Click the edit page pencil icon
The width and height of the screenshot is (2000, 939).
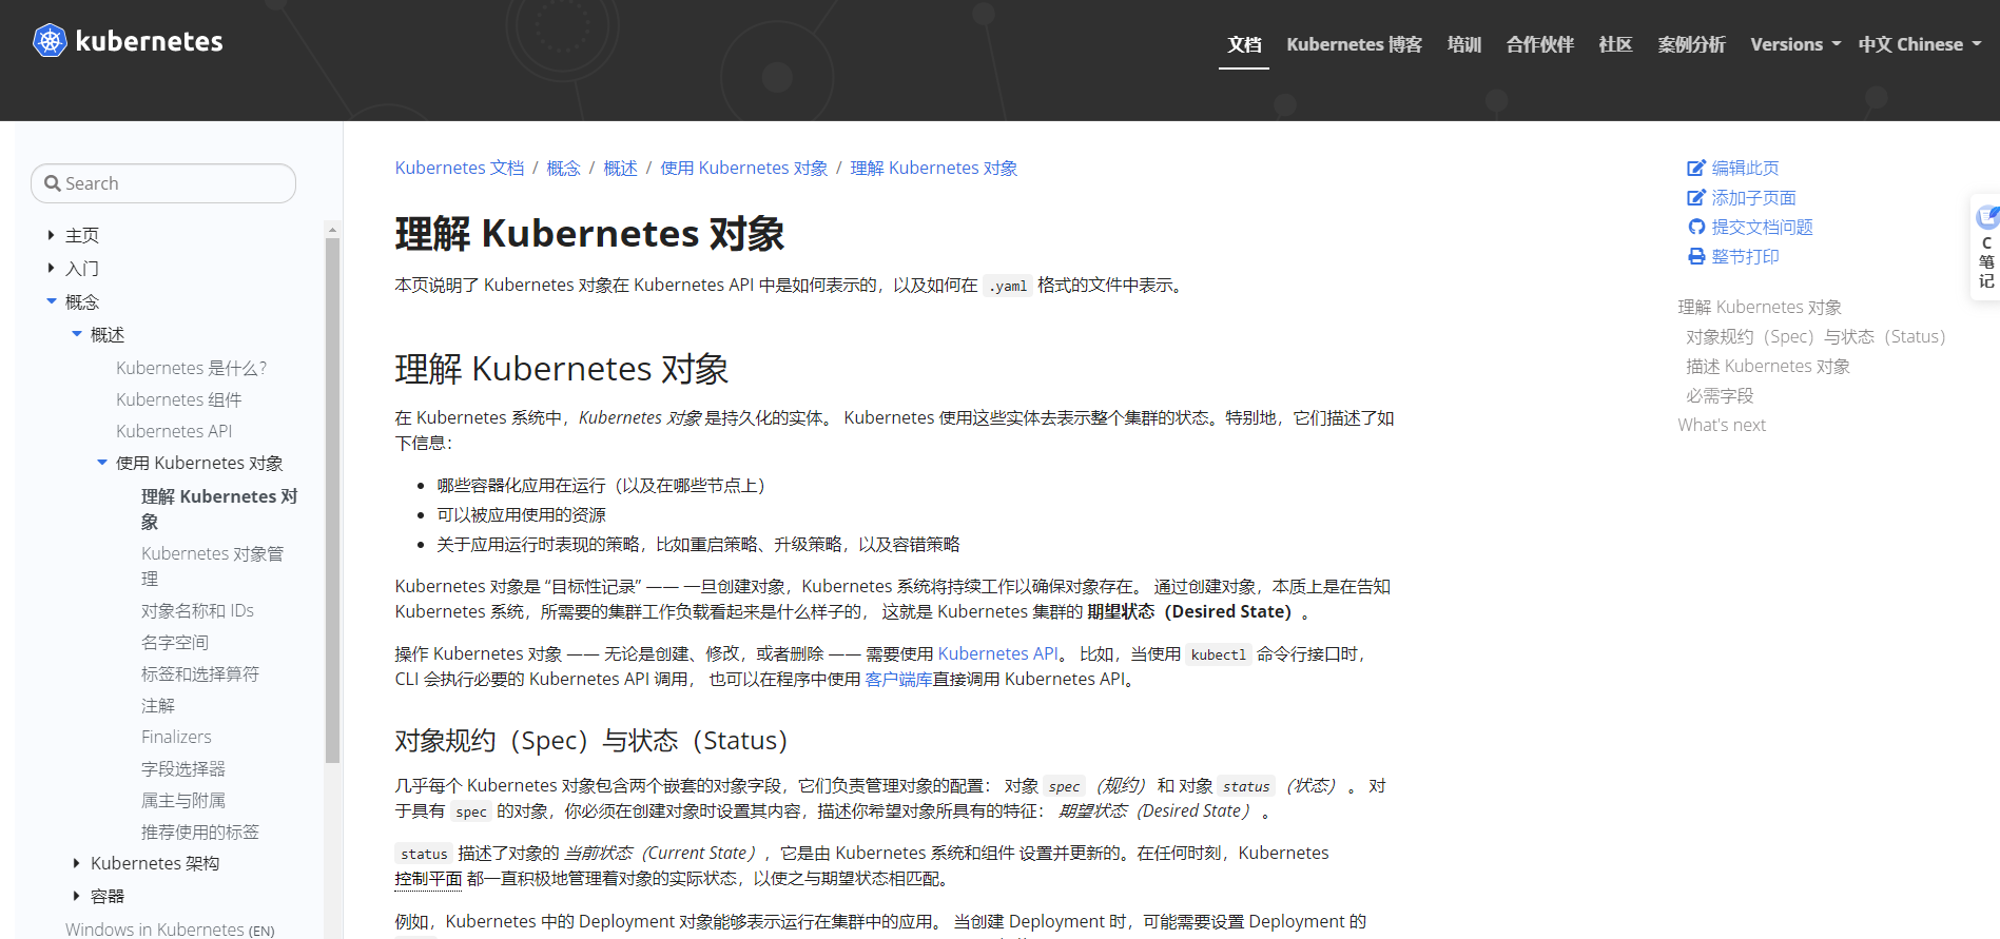click(1696, 168)
